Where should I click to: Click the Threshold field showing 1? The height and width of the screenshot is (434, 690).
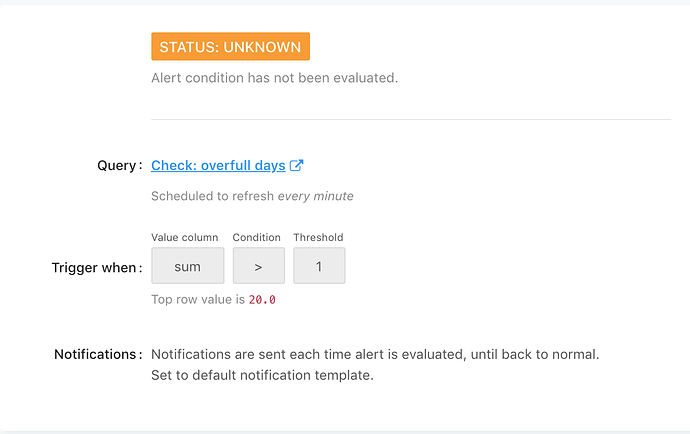point(319,265)
